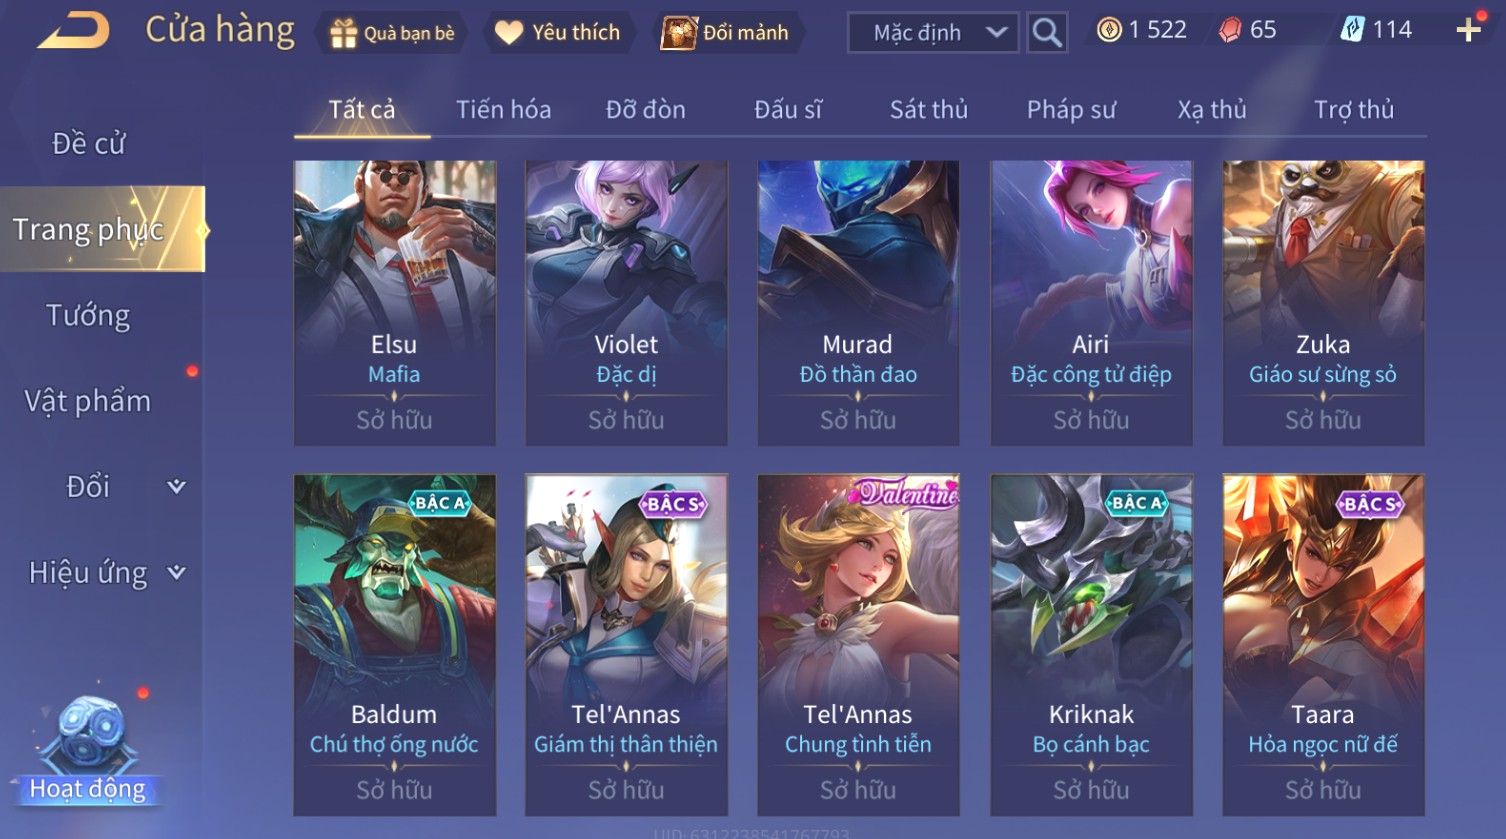The height and width of the screenshot is (839, 1506).
Task: Select the Trợ thủ category tab
Action: coord(1354,109)
